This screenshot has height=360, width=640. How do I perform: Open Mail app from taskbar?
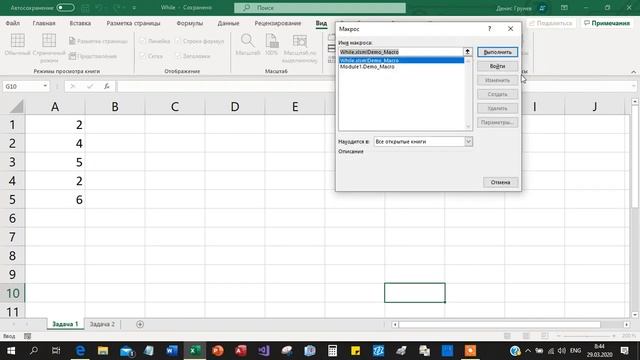127,351
